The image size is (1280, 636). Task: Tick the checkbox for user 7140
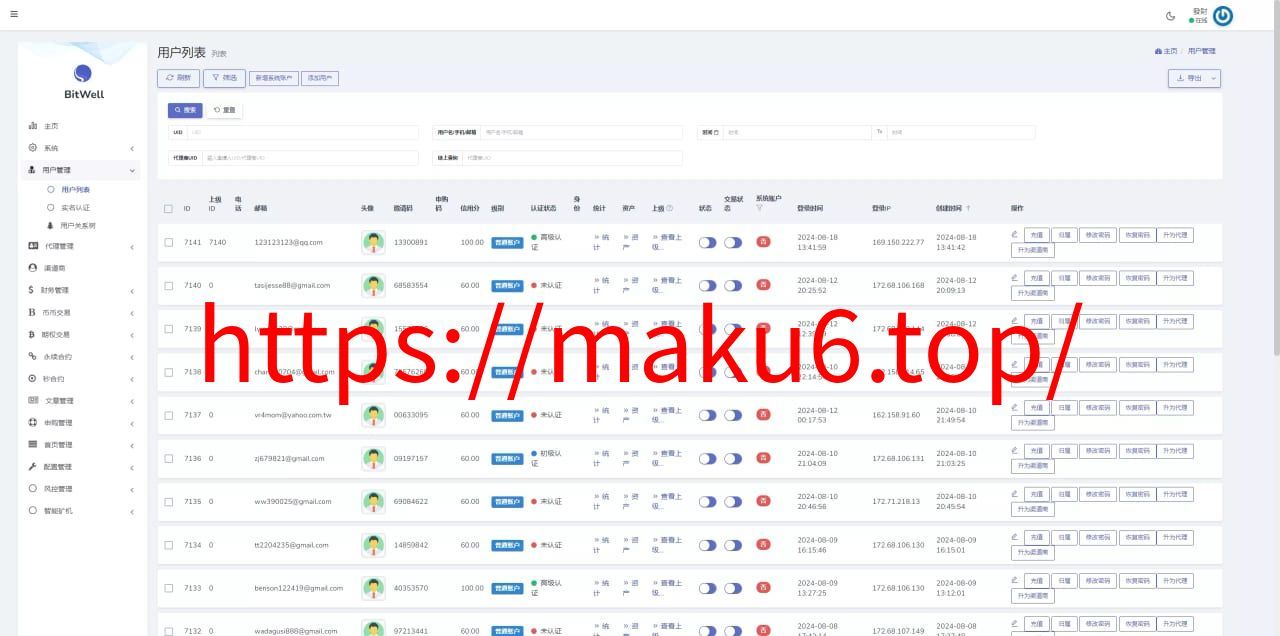pyautogui.click(x=168, y=285)
